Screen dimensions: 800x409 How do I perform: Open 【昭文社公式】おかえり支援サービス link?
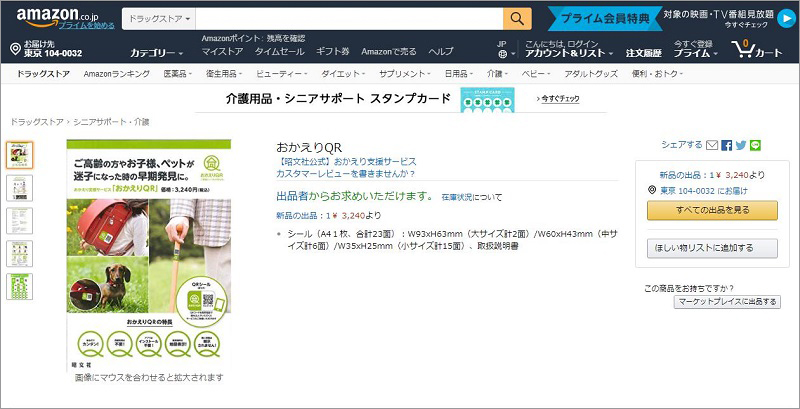pyautogui.click(x=346, y=162)
